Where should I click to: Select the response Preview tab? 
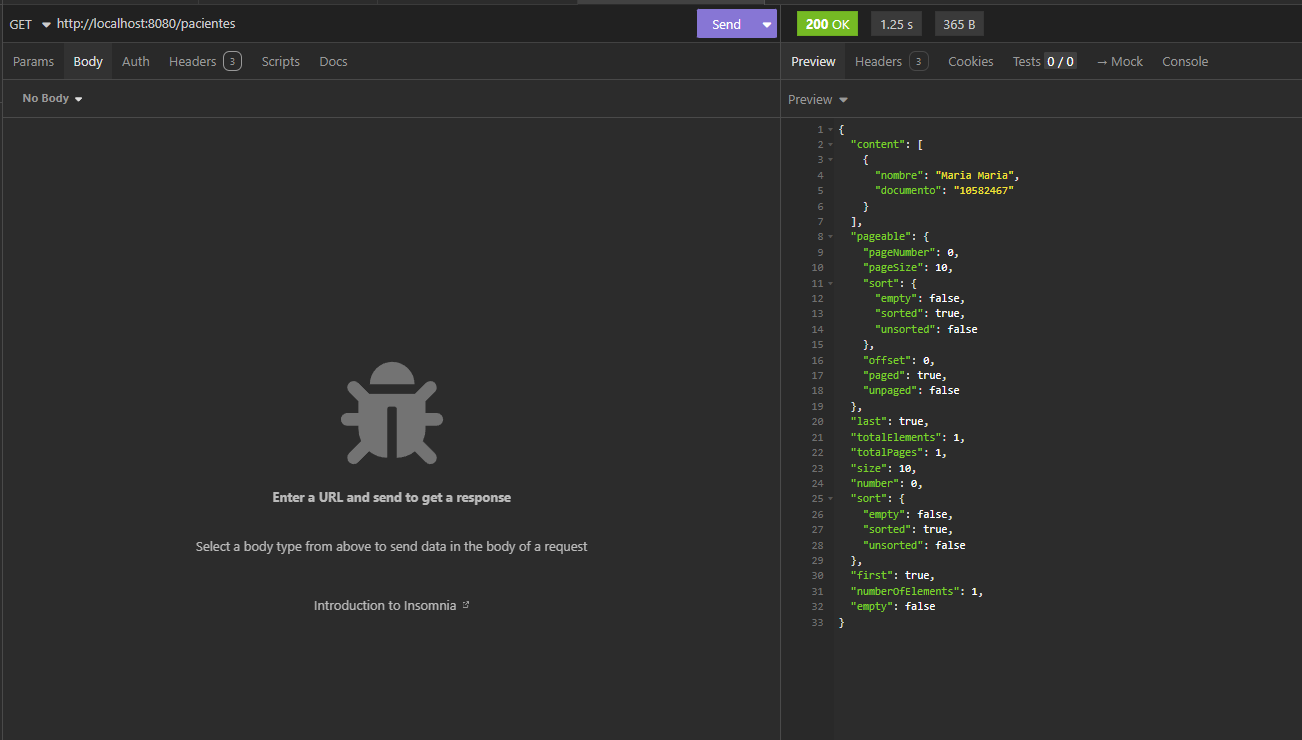813,61
